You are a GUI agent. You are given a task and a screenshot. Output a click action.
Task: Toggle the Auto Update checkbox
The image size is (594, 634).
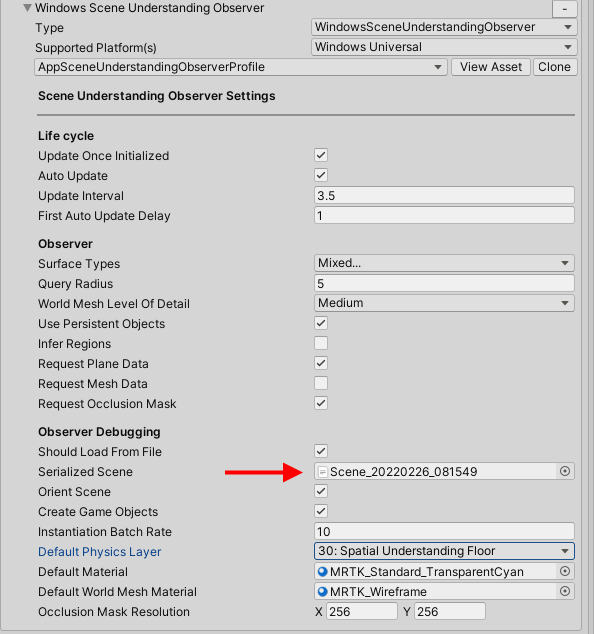[321, 175]
